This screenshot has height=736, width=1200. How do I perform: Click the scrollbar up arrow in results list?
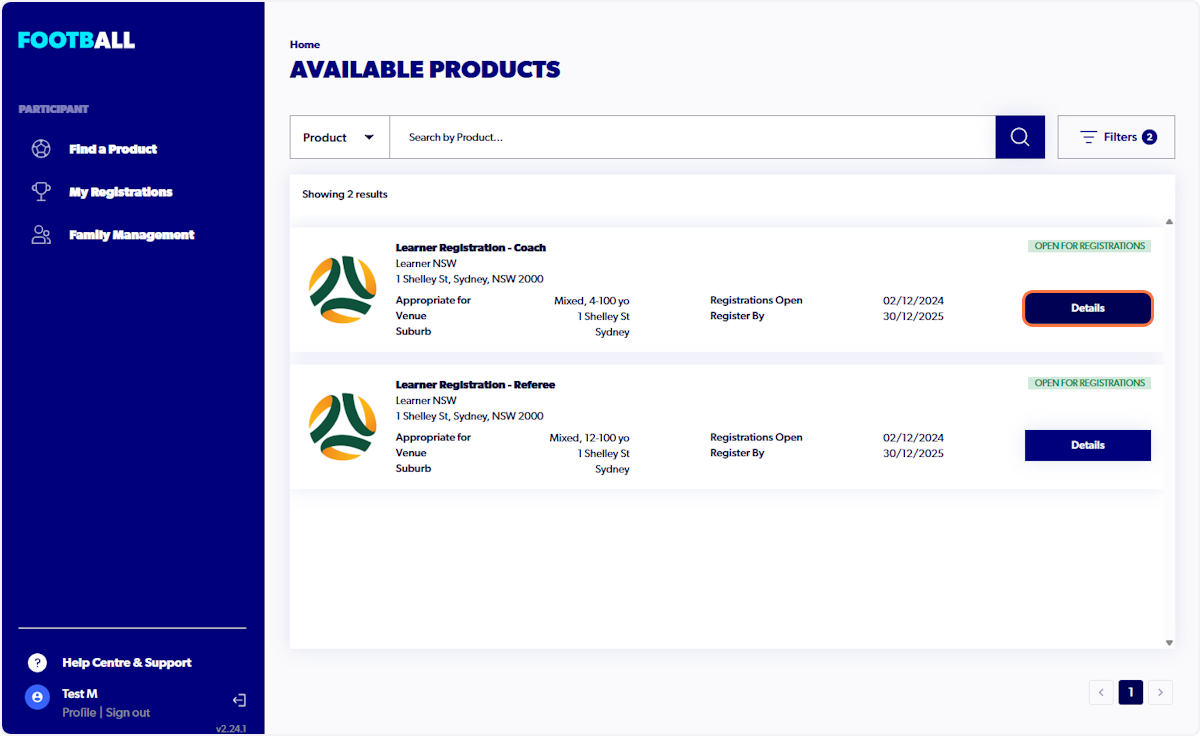[x=1169, y=222]
